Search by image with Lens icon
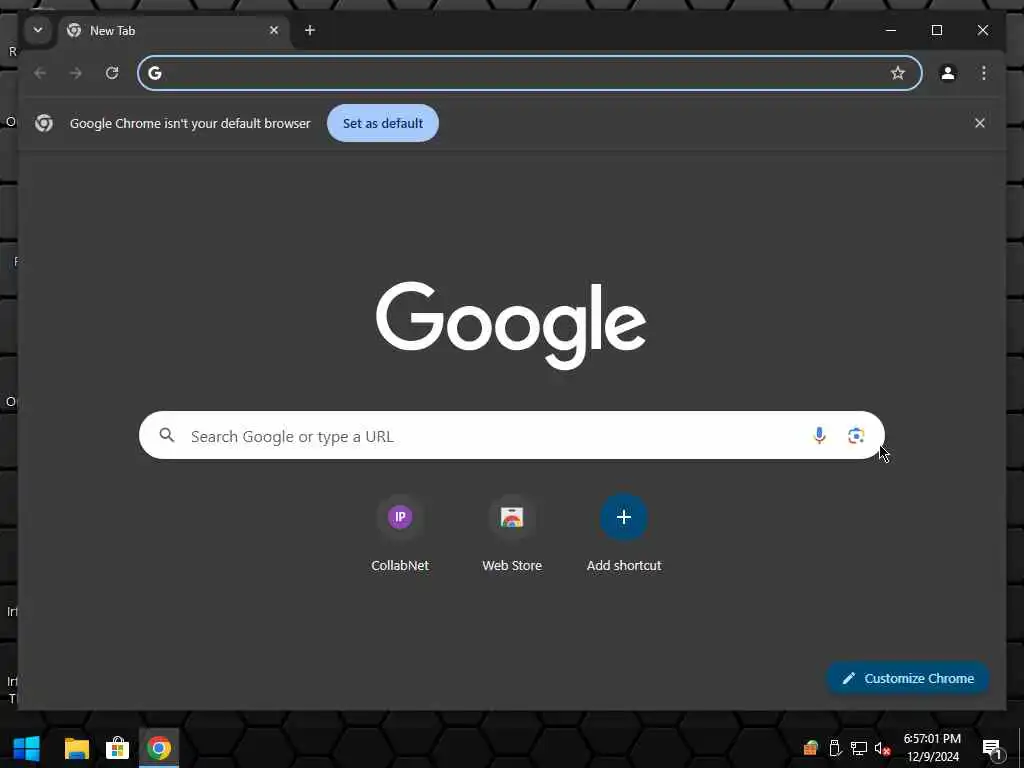1024x768 pixels. (x=856, y=435)
